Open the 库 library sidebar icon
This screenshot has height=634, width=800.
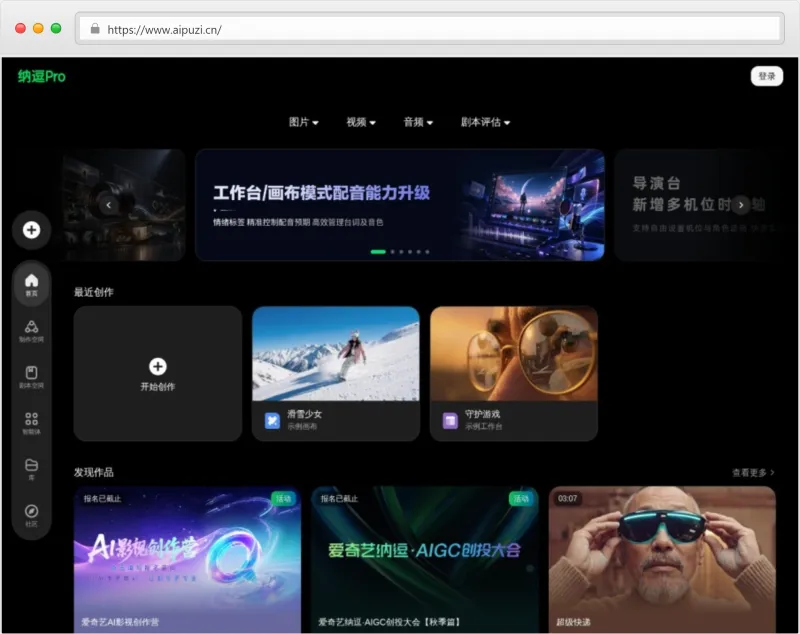pos(32,469)
